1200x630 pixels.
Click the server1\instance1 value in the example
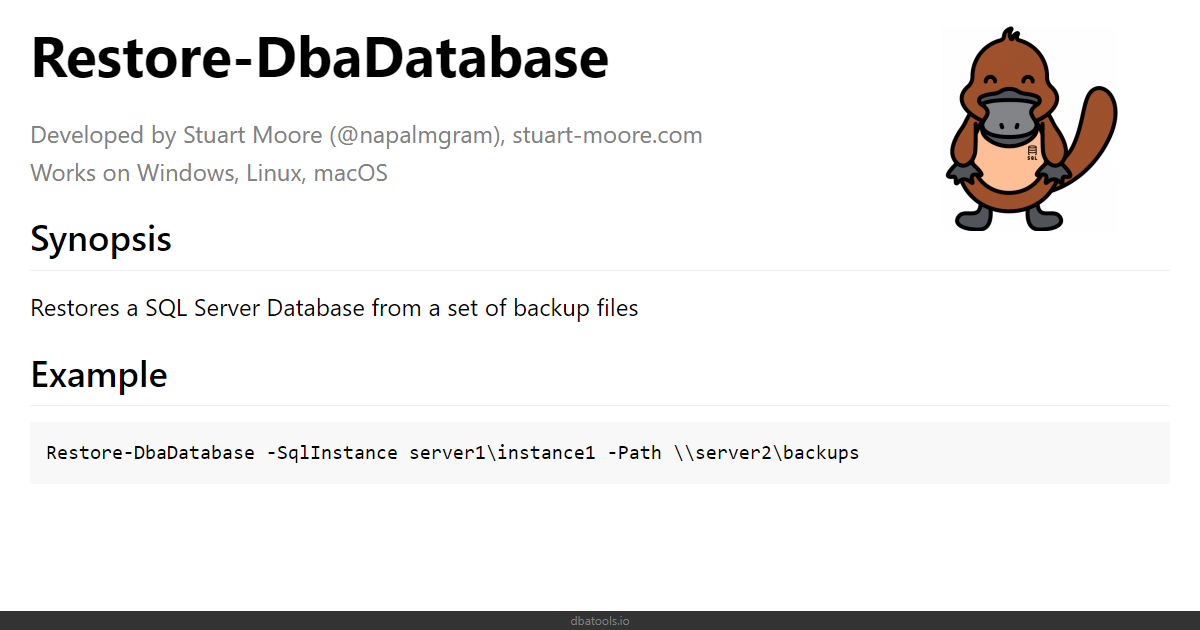click(503, 453)
